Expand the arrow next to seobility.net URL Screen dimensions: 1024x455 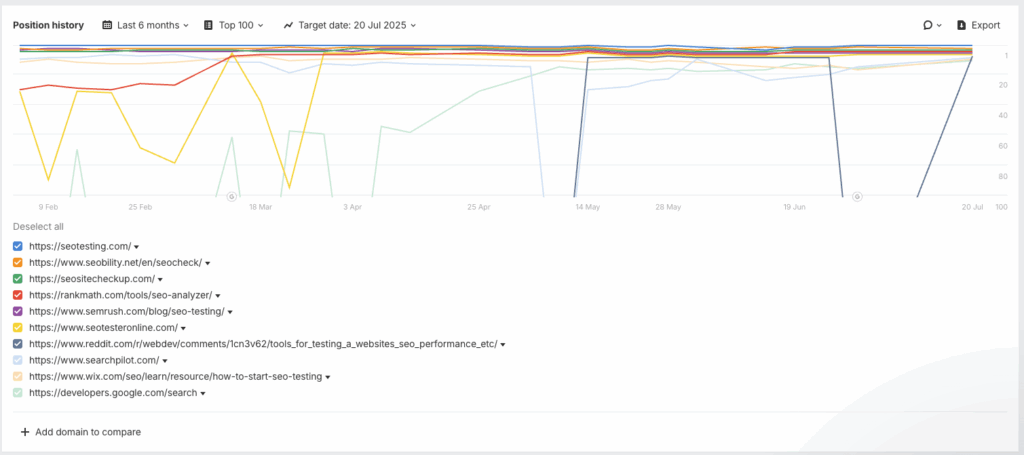tap(208, 263)
